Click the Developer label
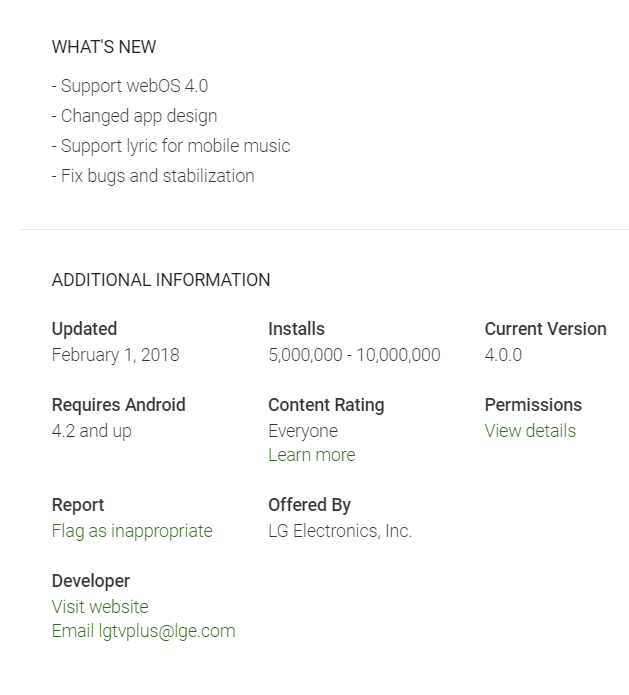Image resolution: width=629 pixels, height=695 pixels. click(91, 581)
